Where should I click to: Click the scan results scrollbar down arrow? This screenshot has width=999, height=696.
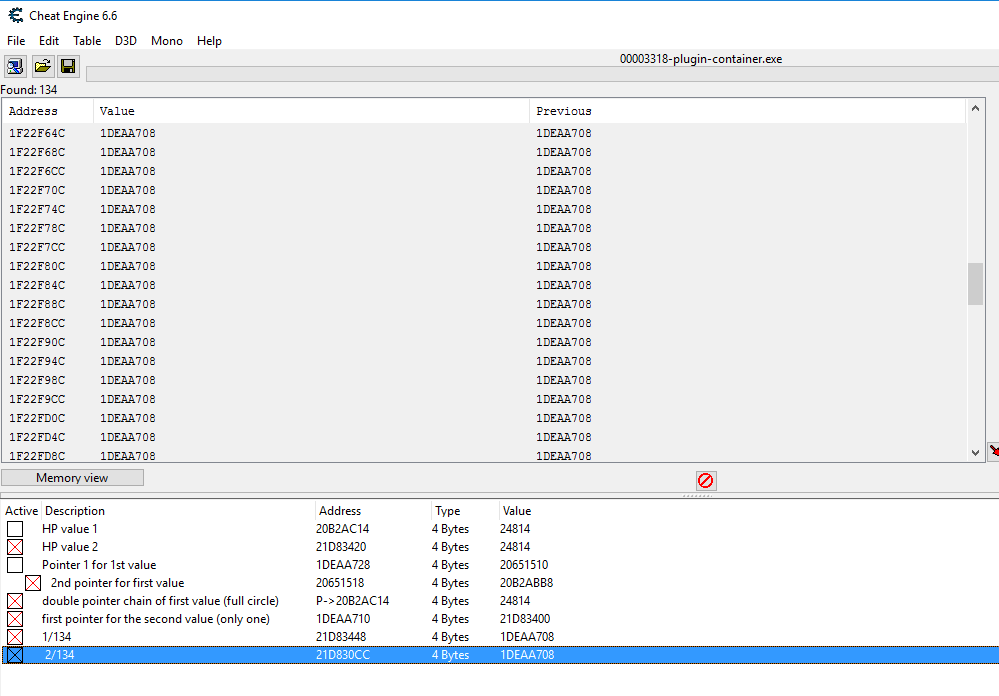pos(975,451)
